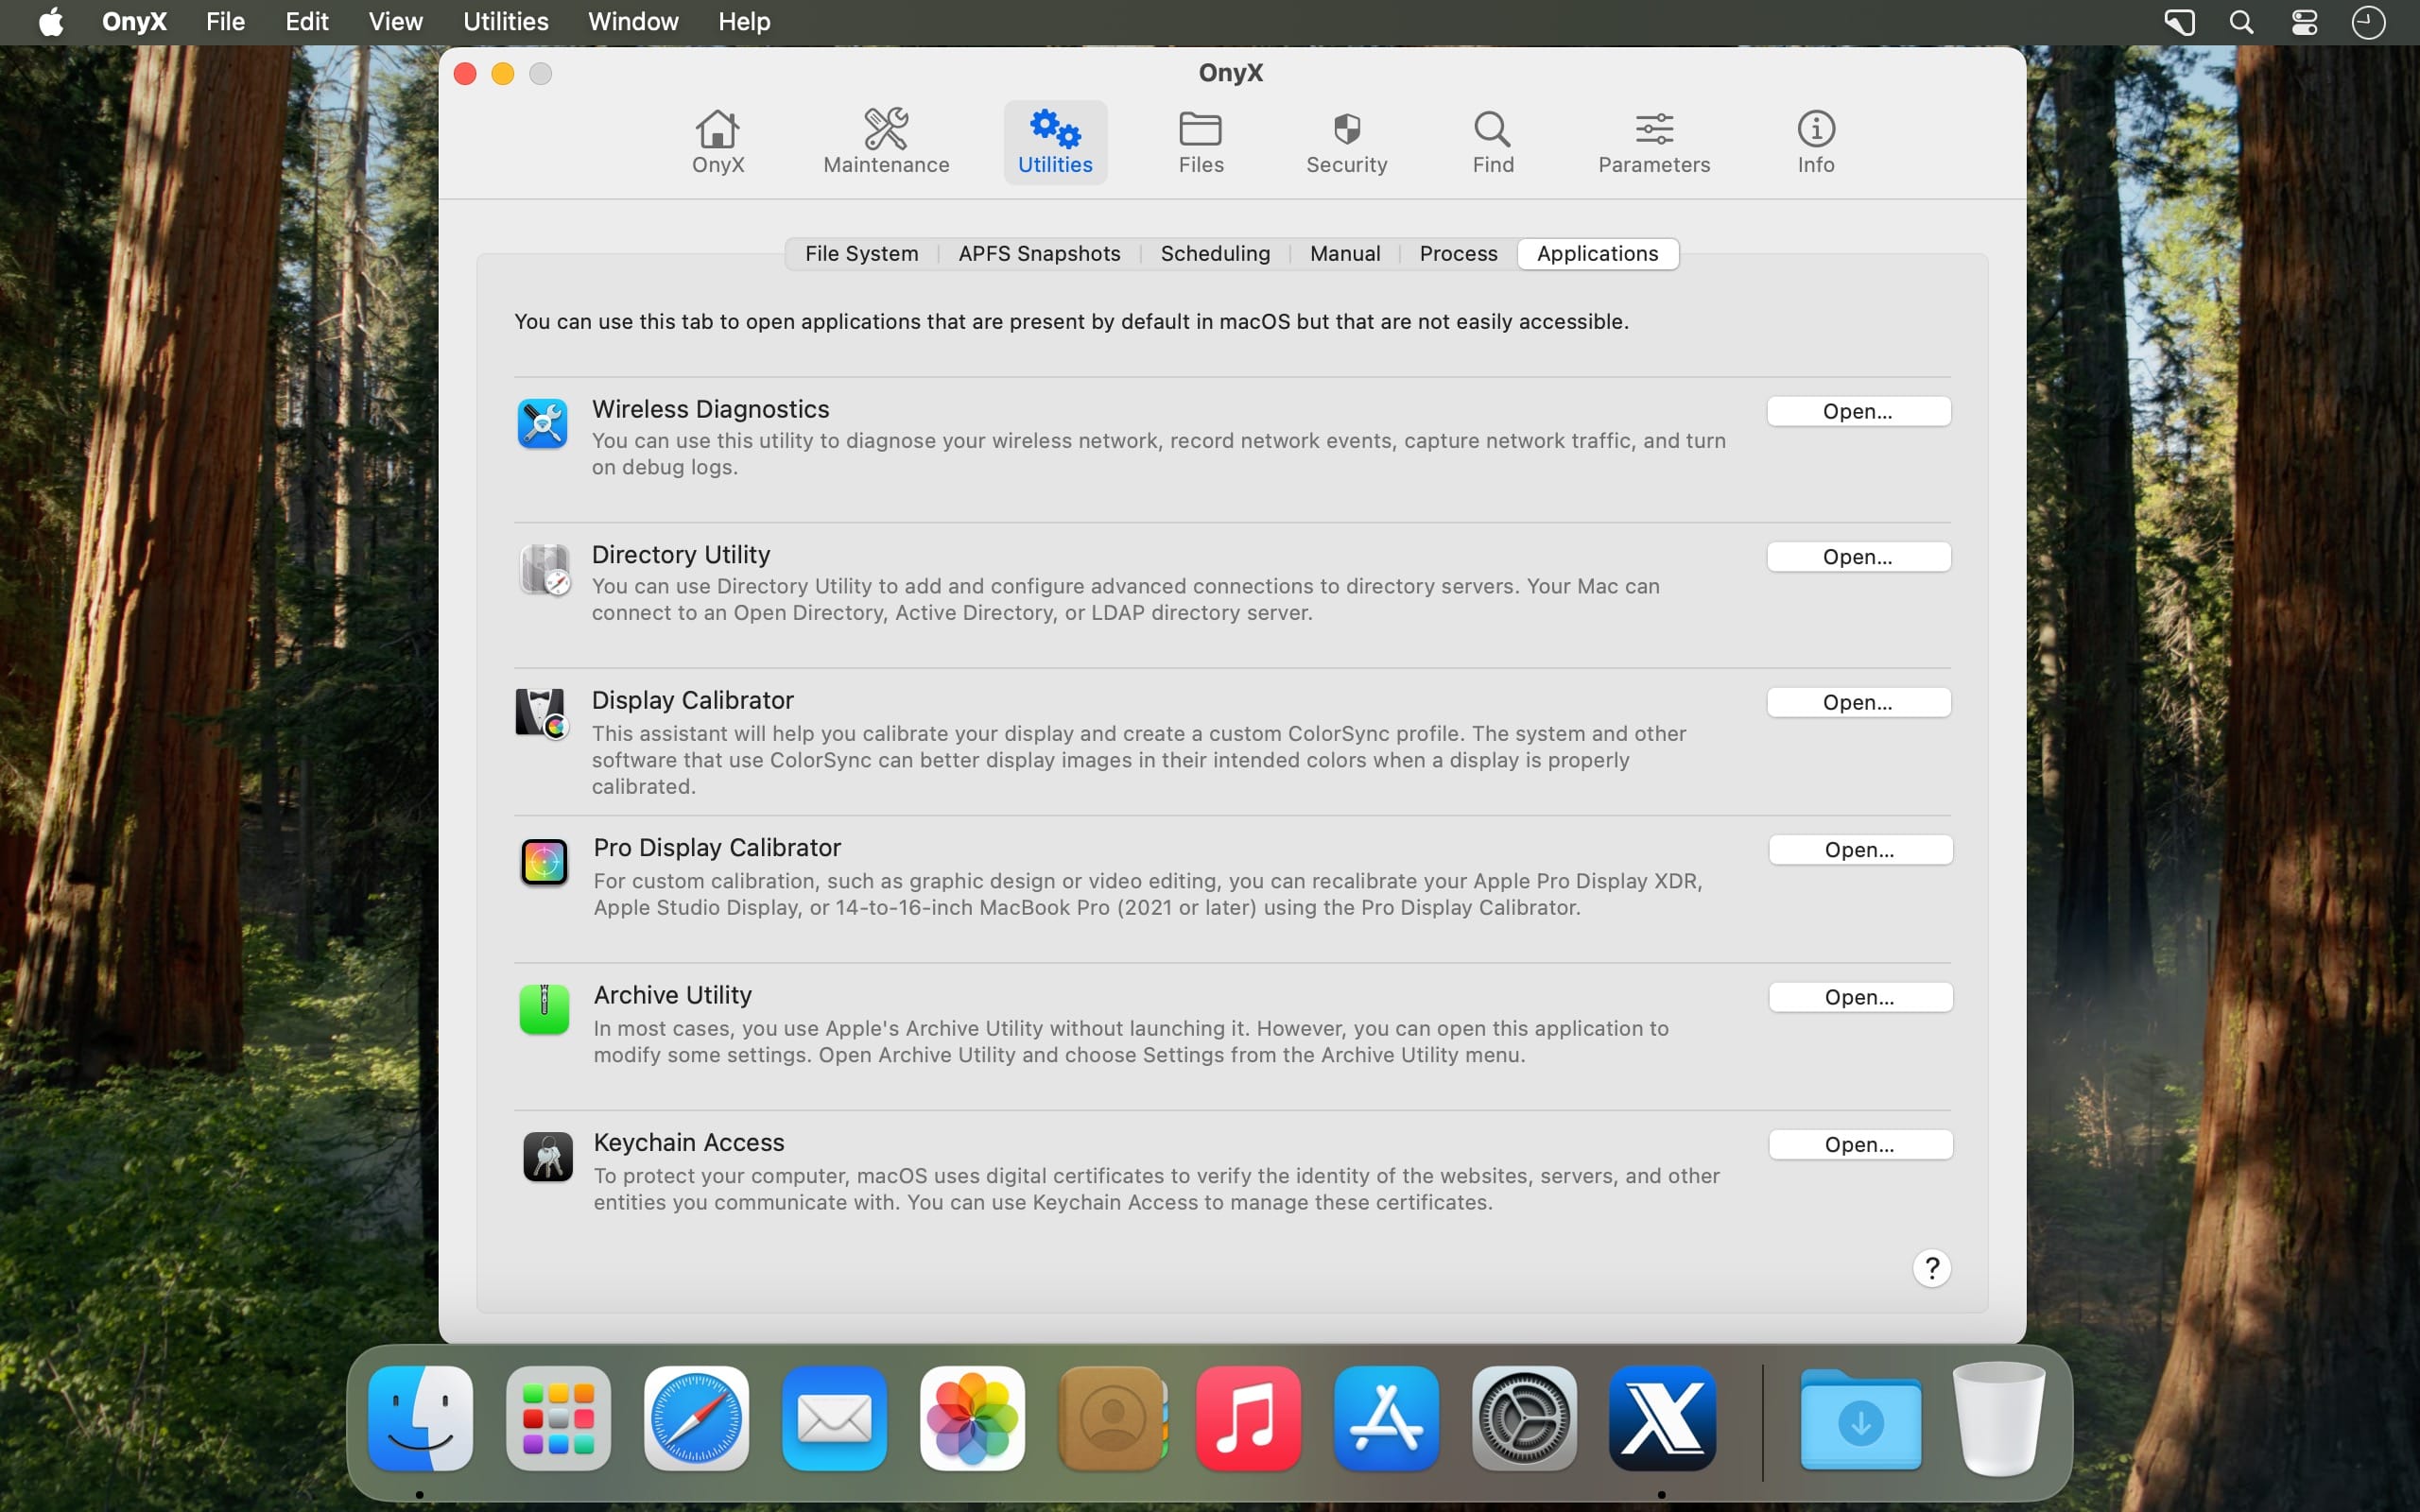Switch to the APFS Snapshots tab
The height and width of the screenshot is (1512, 2420).
point(1039,254)
